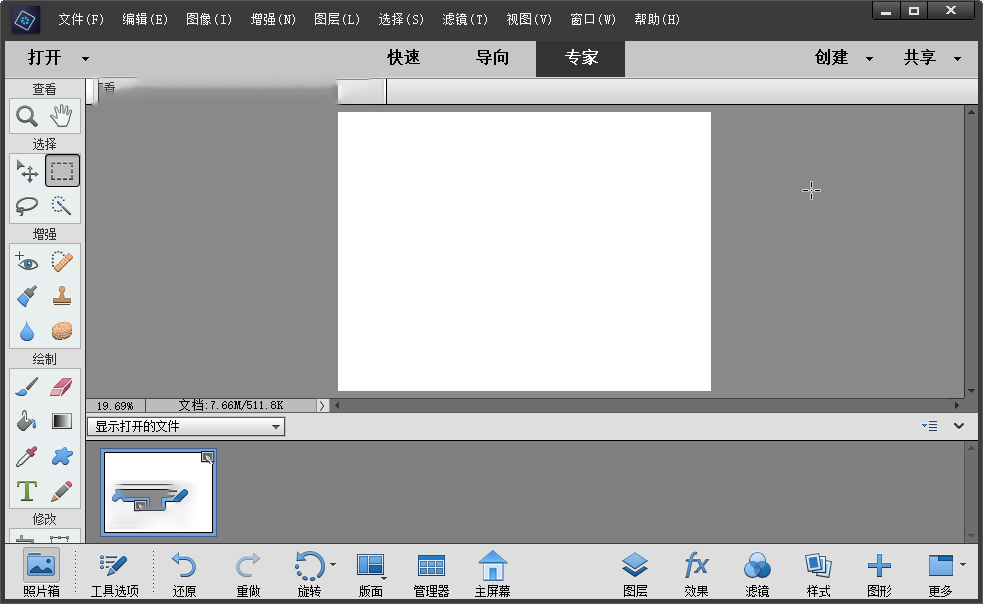Select the Text type tool
The height and width of the screenshot is (604, 983).
[27, 491]
